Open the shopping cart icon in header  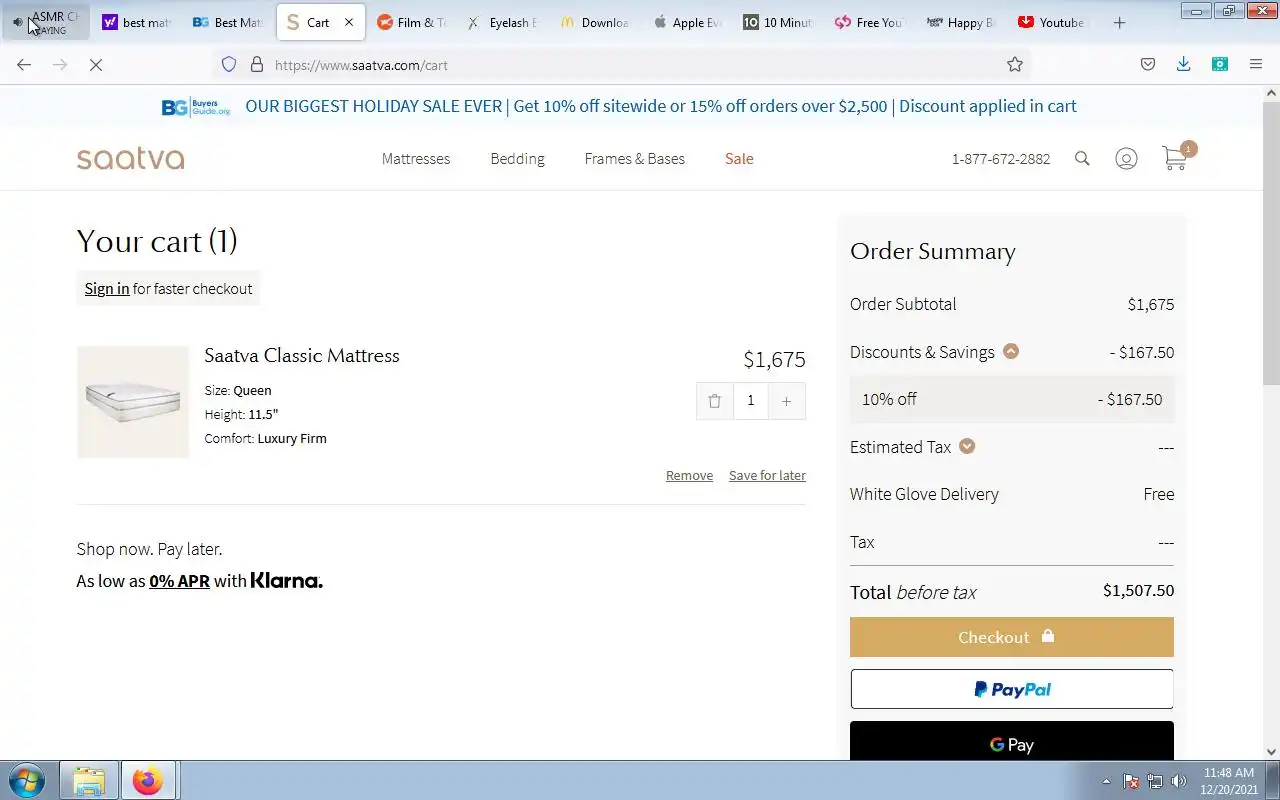click(x=1176, y=157)
